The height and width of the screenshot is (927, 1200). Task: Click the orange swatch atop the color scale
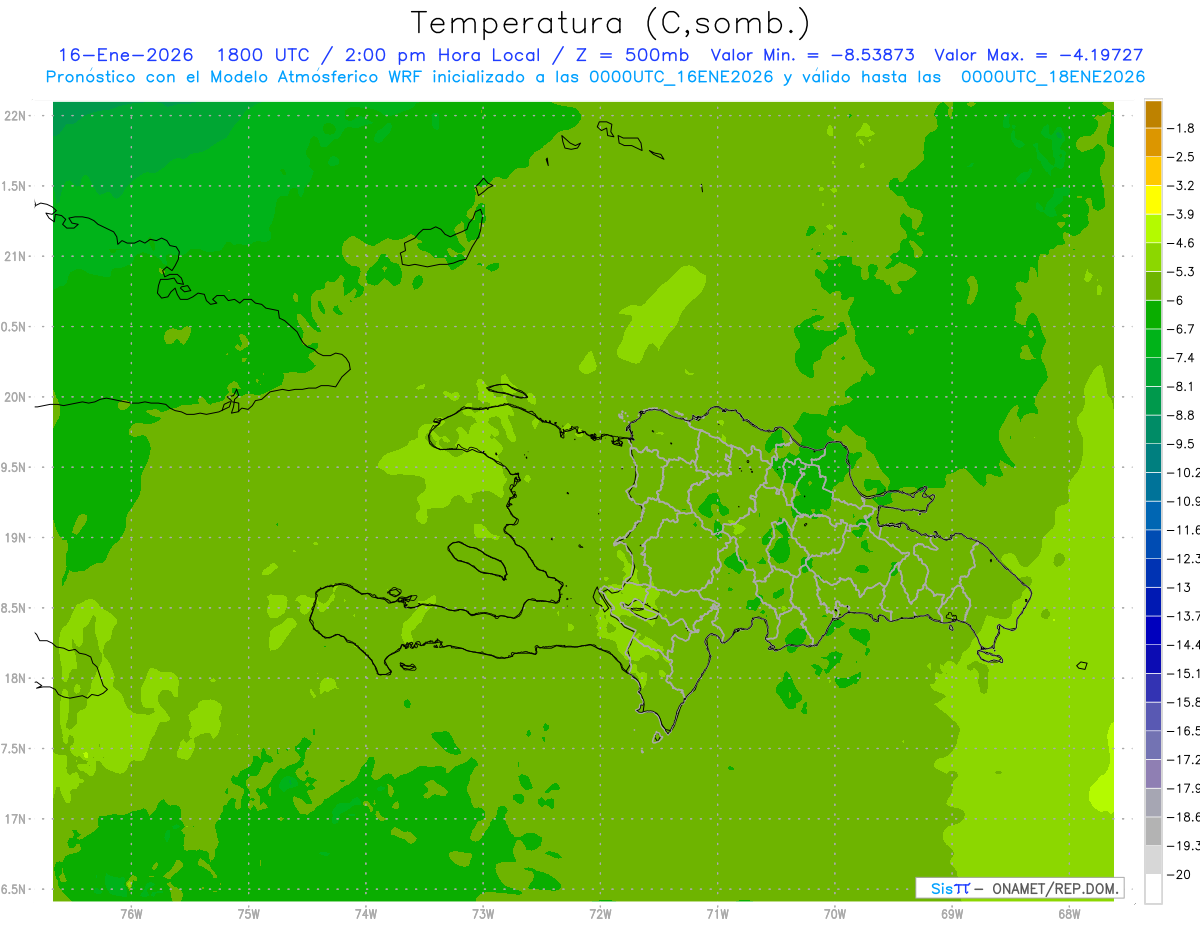[1153, 114]
